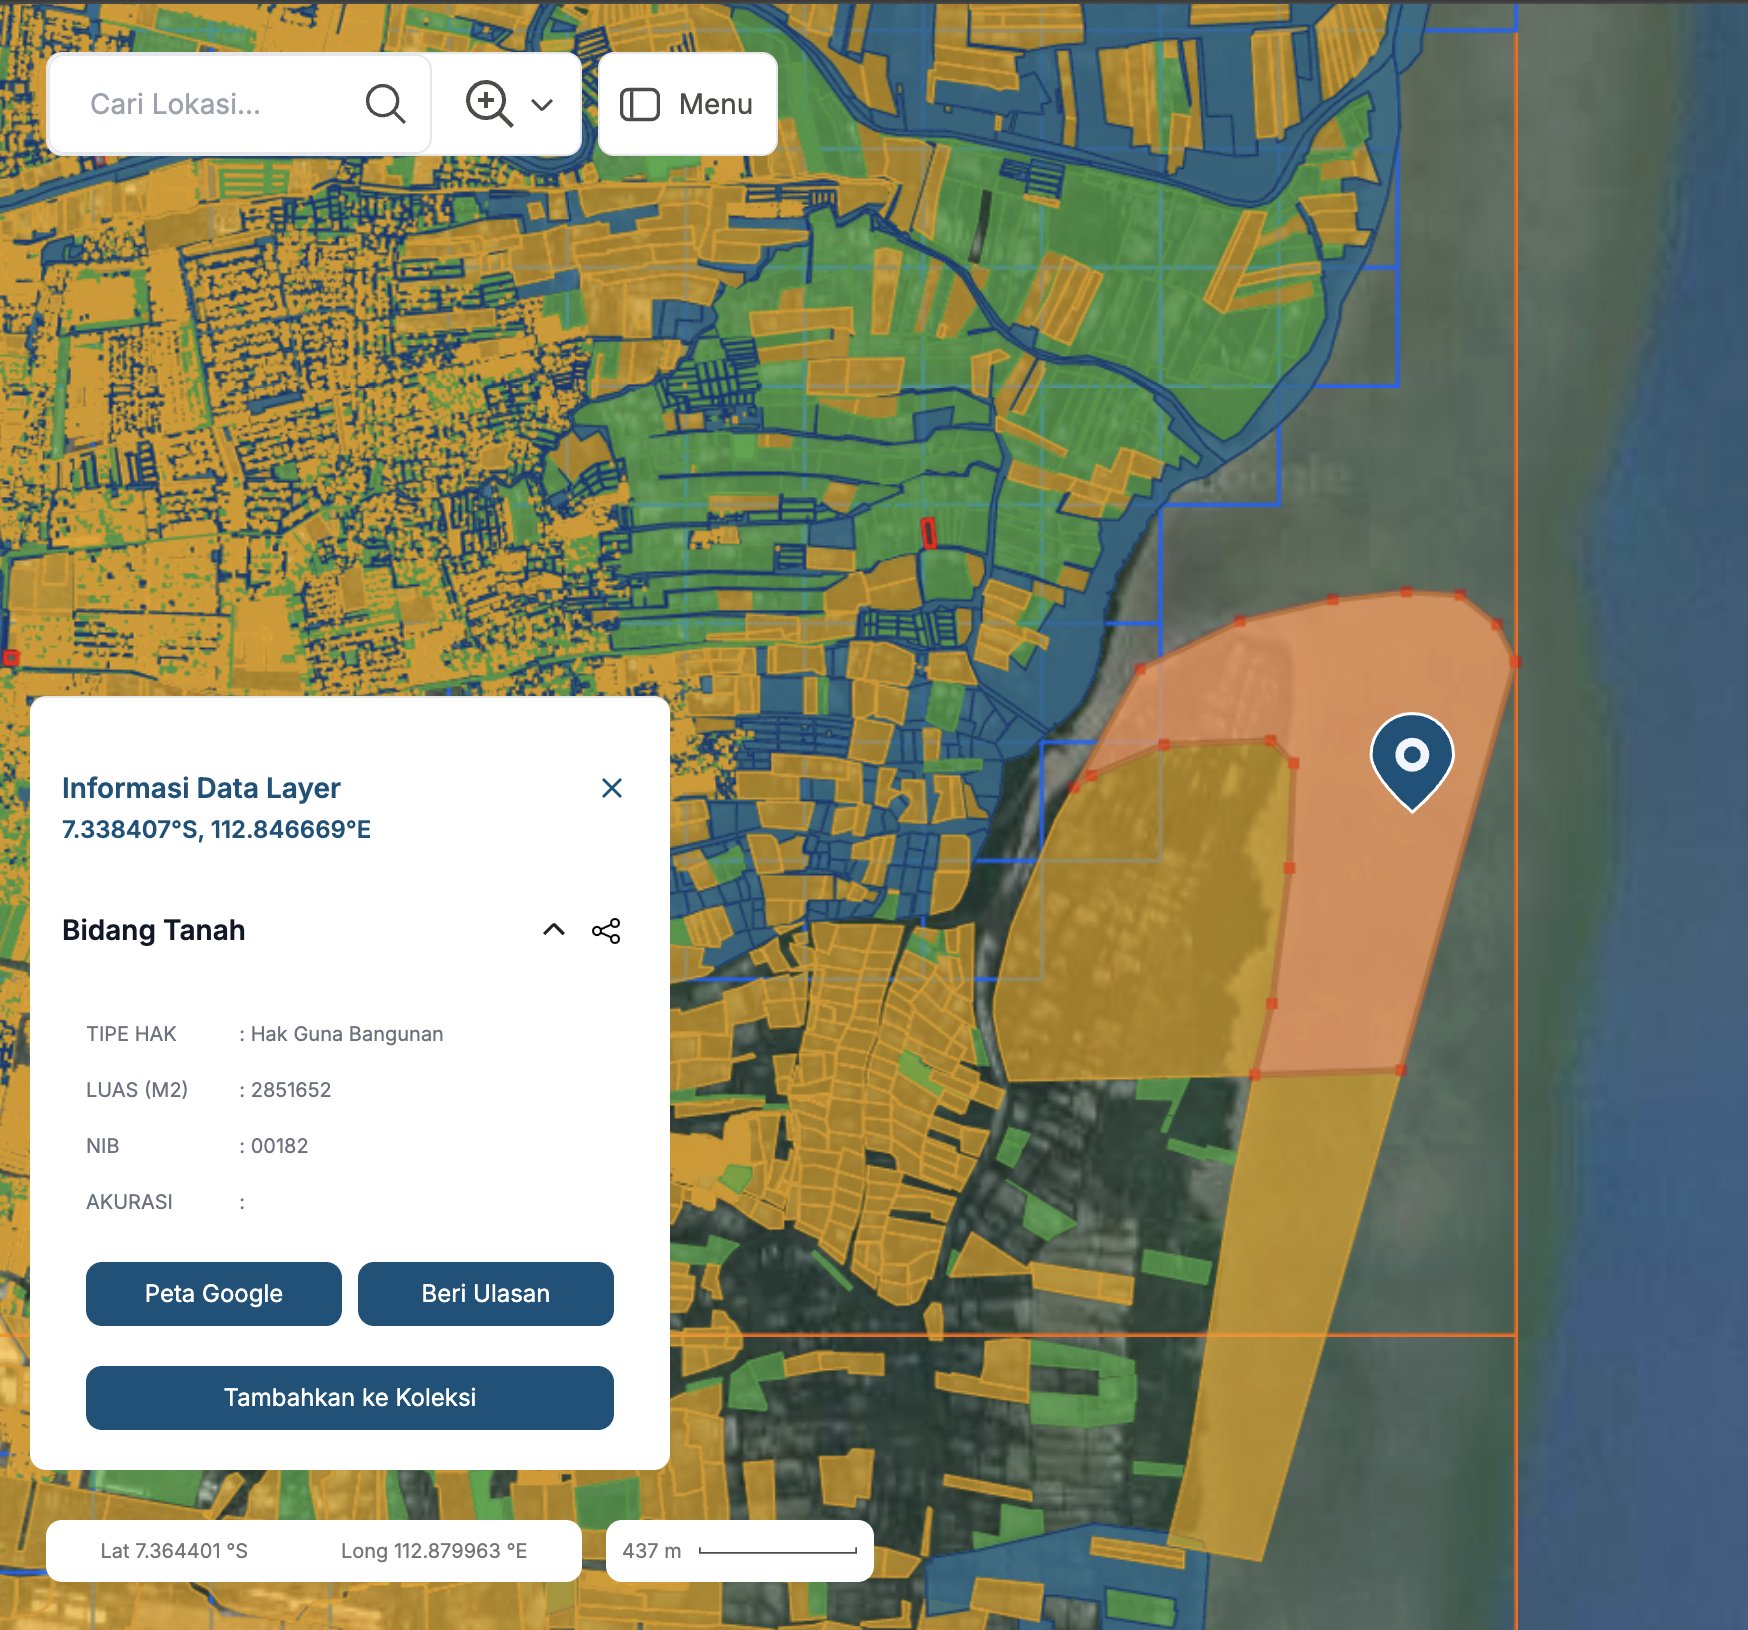This screenshot has width=1748, height=1630.
Task: Click the zoom-in magnifier icon
Action: coord(488,104)
